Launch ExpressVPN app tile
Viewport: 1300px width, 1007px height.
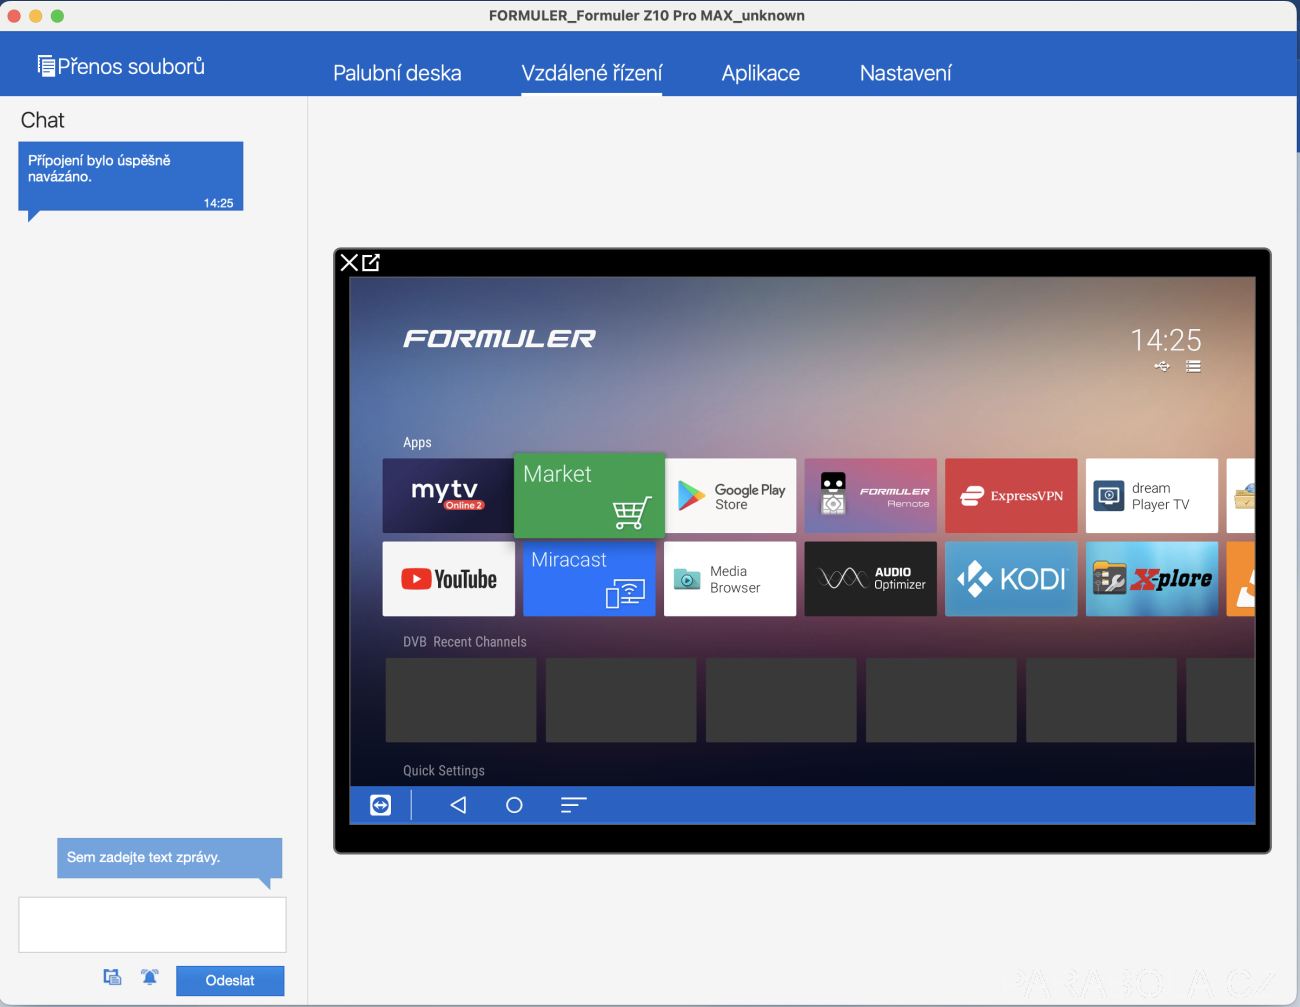click(1011, 496)
